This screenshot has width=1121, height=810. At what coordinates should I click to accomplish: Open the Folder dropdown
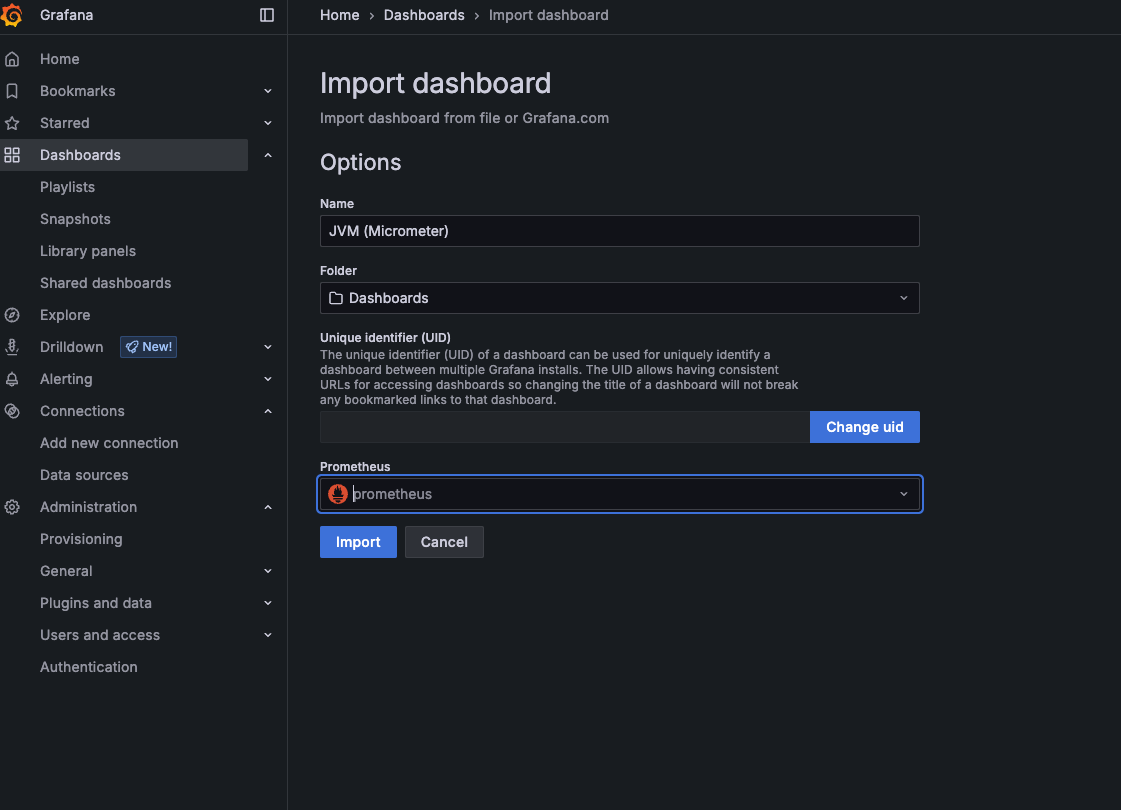click(x=619, y=298)
